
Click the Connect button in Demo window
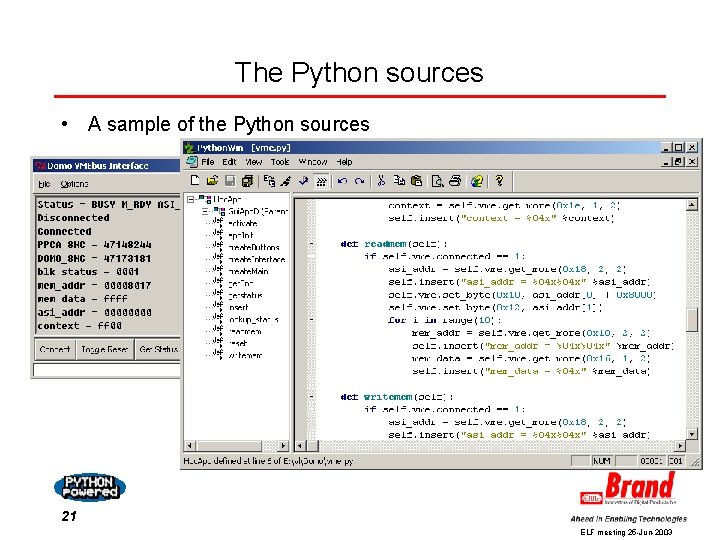click(55, 349)
